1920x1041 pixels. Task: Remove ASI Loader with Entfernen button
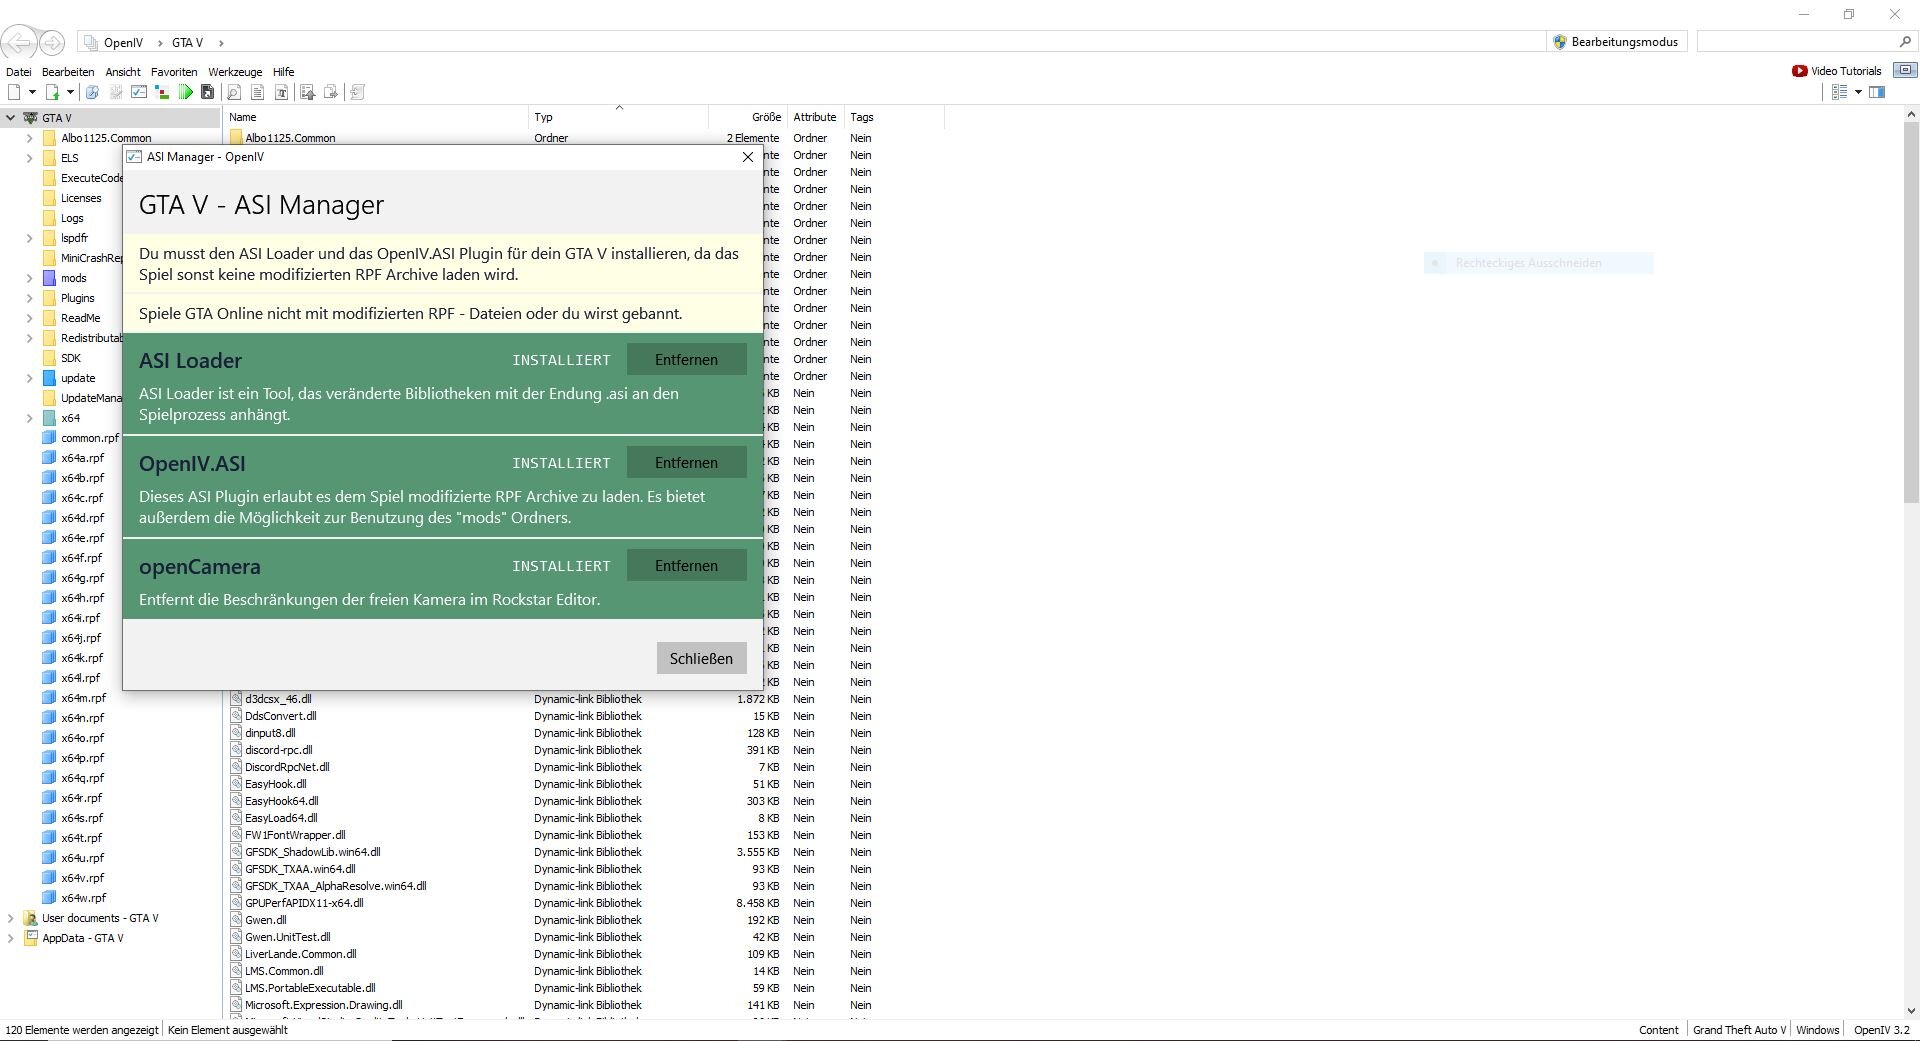pos(686,360)
